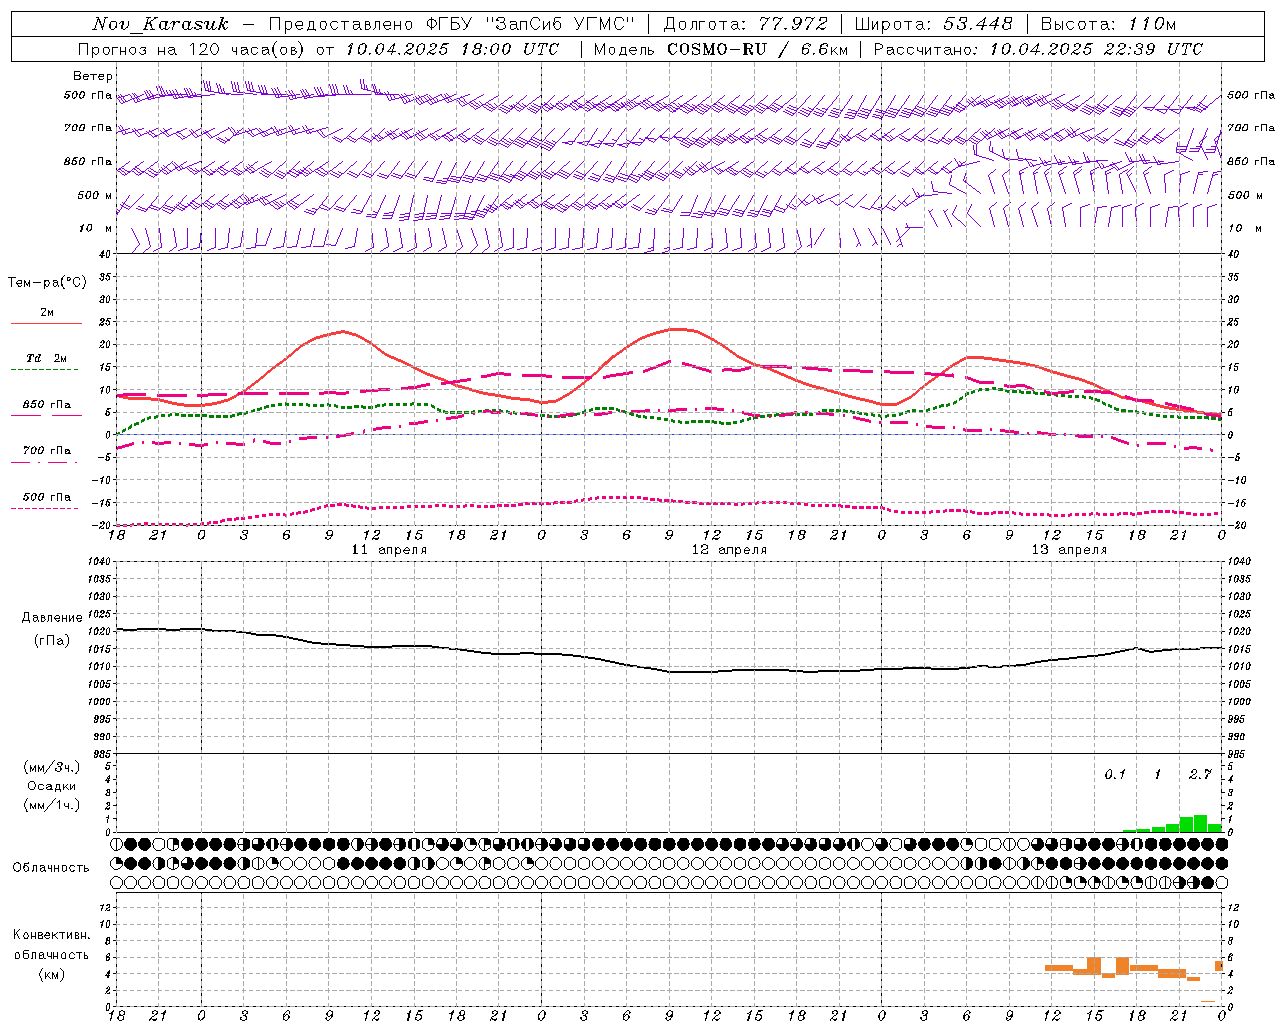Image resolution: width=1280 pixels, height=1024 pixels.
Task: Click the red line sample under '2м'
Action: click(x=45, y=324)
